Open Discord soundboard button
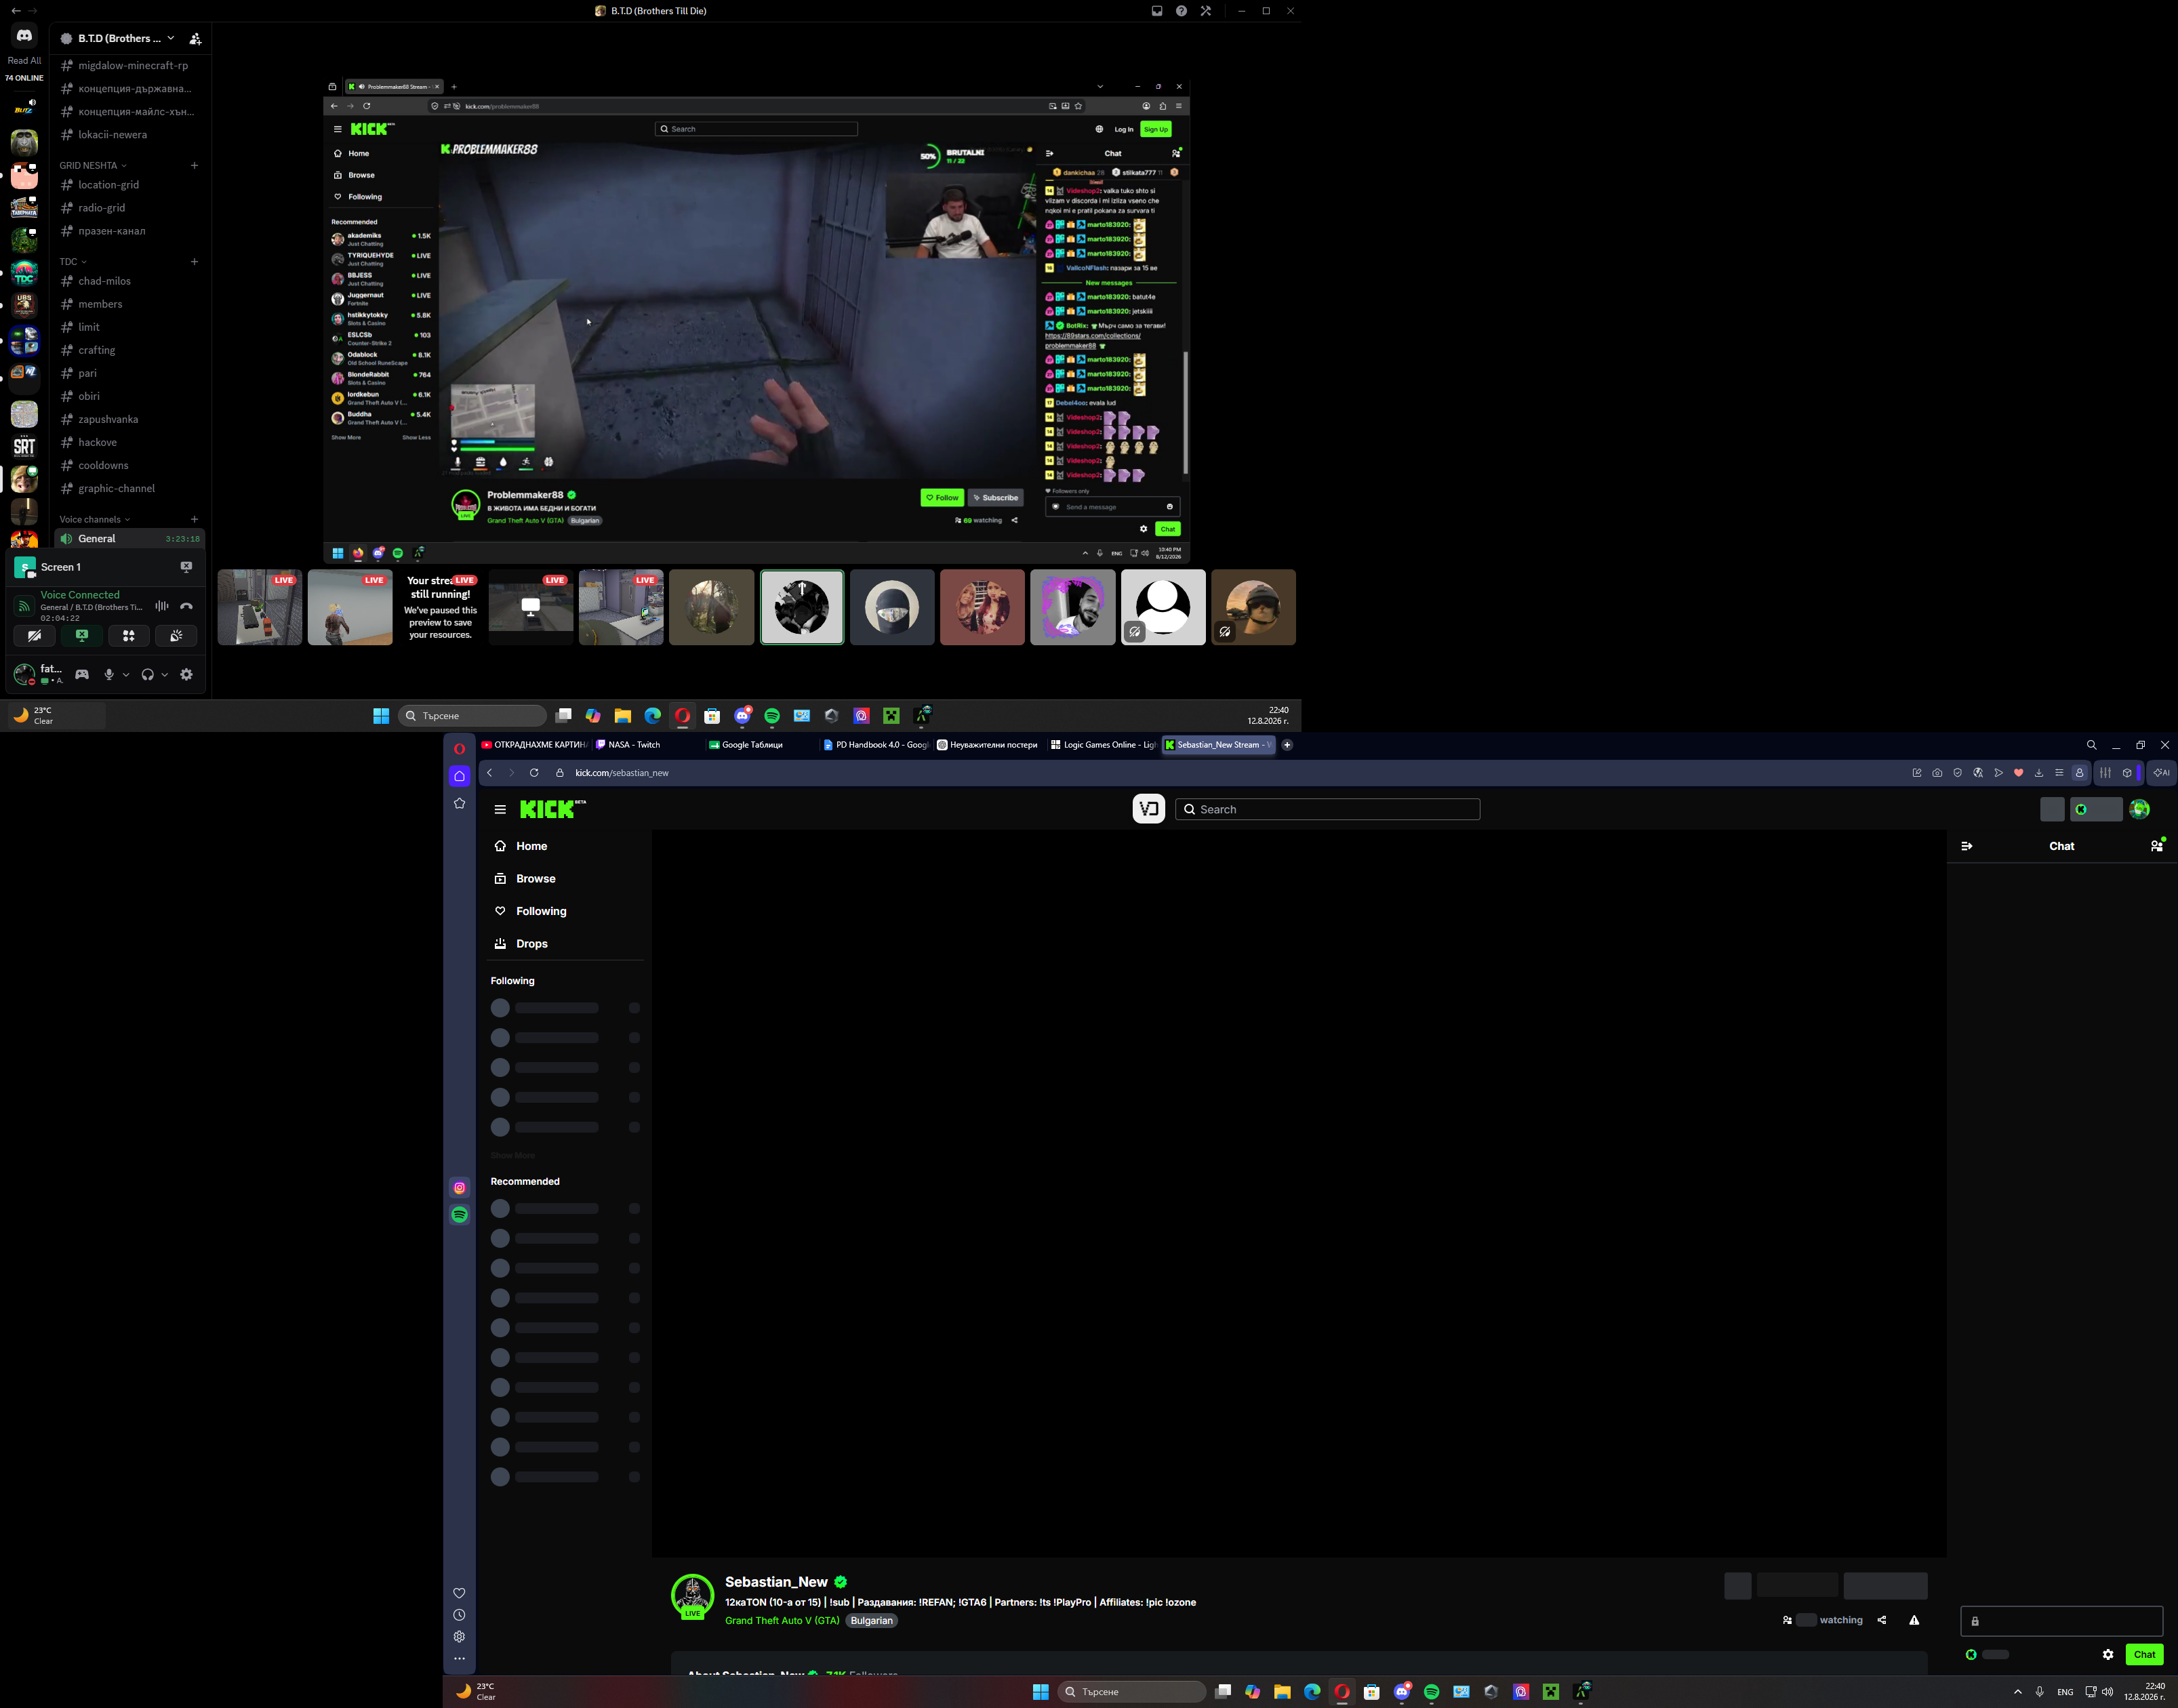The image size is (2178, 1708). click(x=176, y=636)
